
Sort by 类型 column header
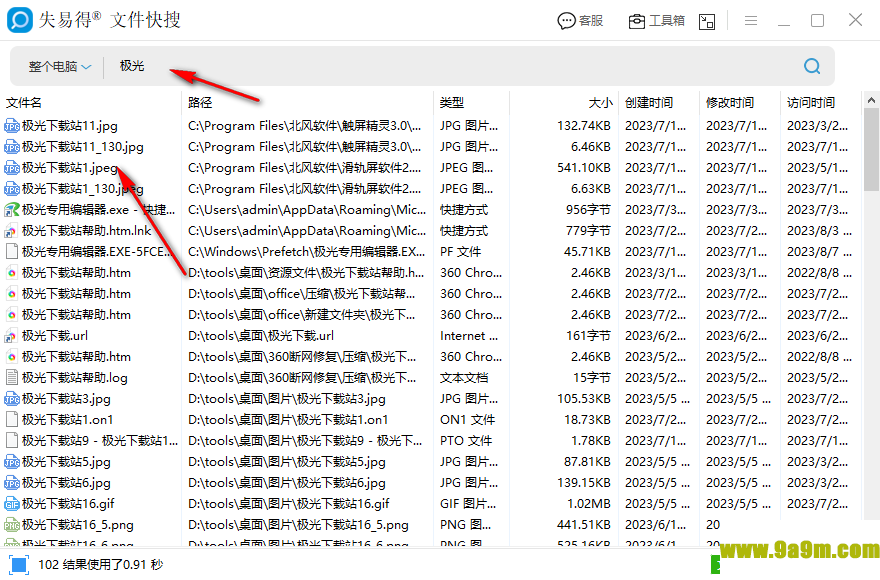pyautogui.click(x=451, y=103)
